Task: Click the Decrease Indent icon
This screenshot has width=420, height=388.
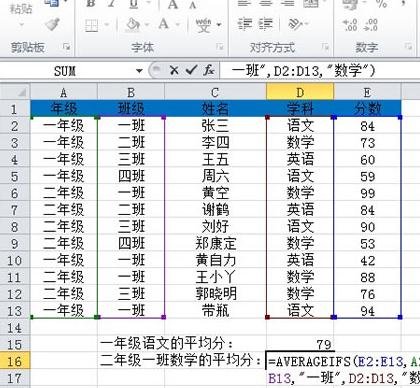Action: tap(245, 24)
